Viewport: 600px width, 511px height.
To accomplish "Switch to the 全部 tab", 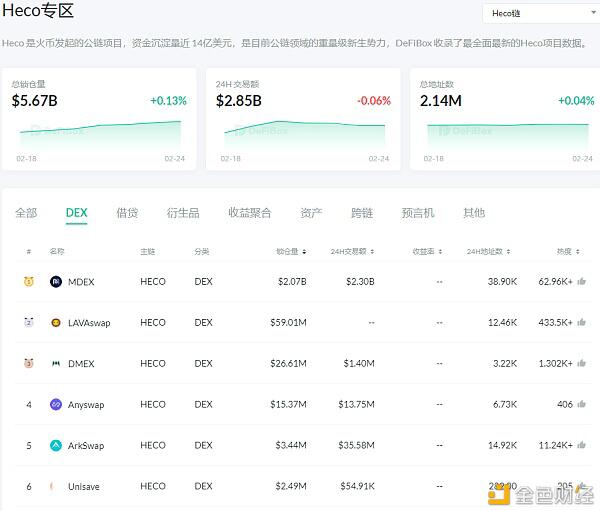I will (26, 213).
